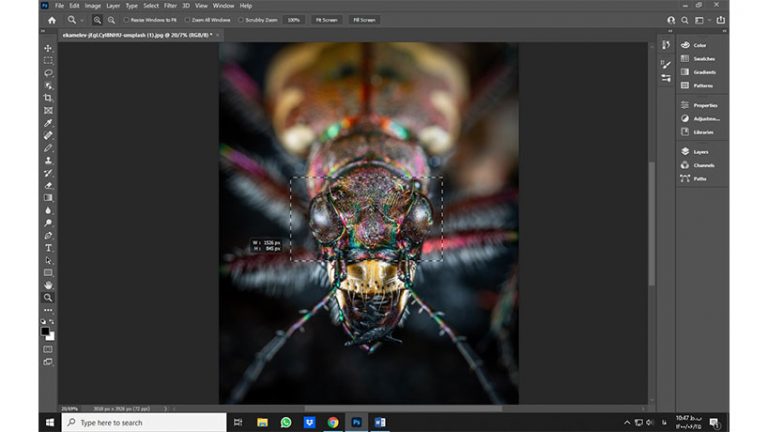Click the Fit Screen button
The image size is (768, 432).
point(326,20)
